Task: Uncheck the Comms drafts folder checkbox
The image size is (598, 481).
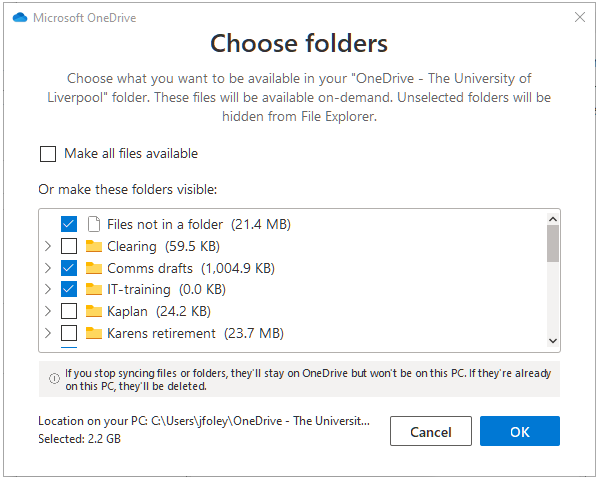Action: 69,268
